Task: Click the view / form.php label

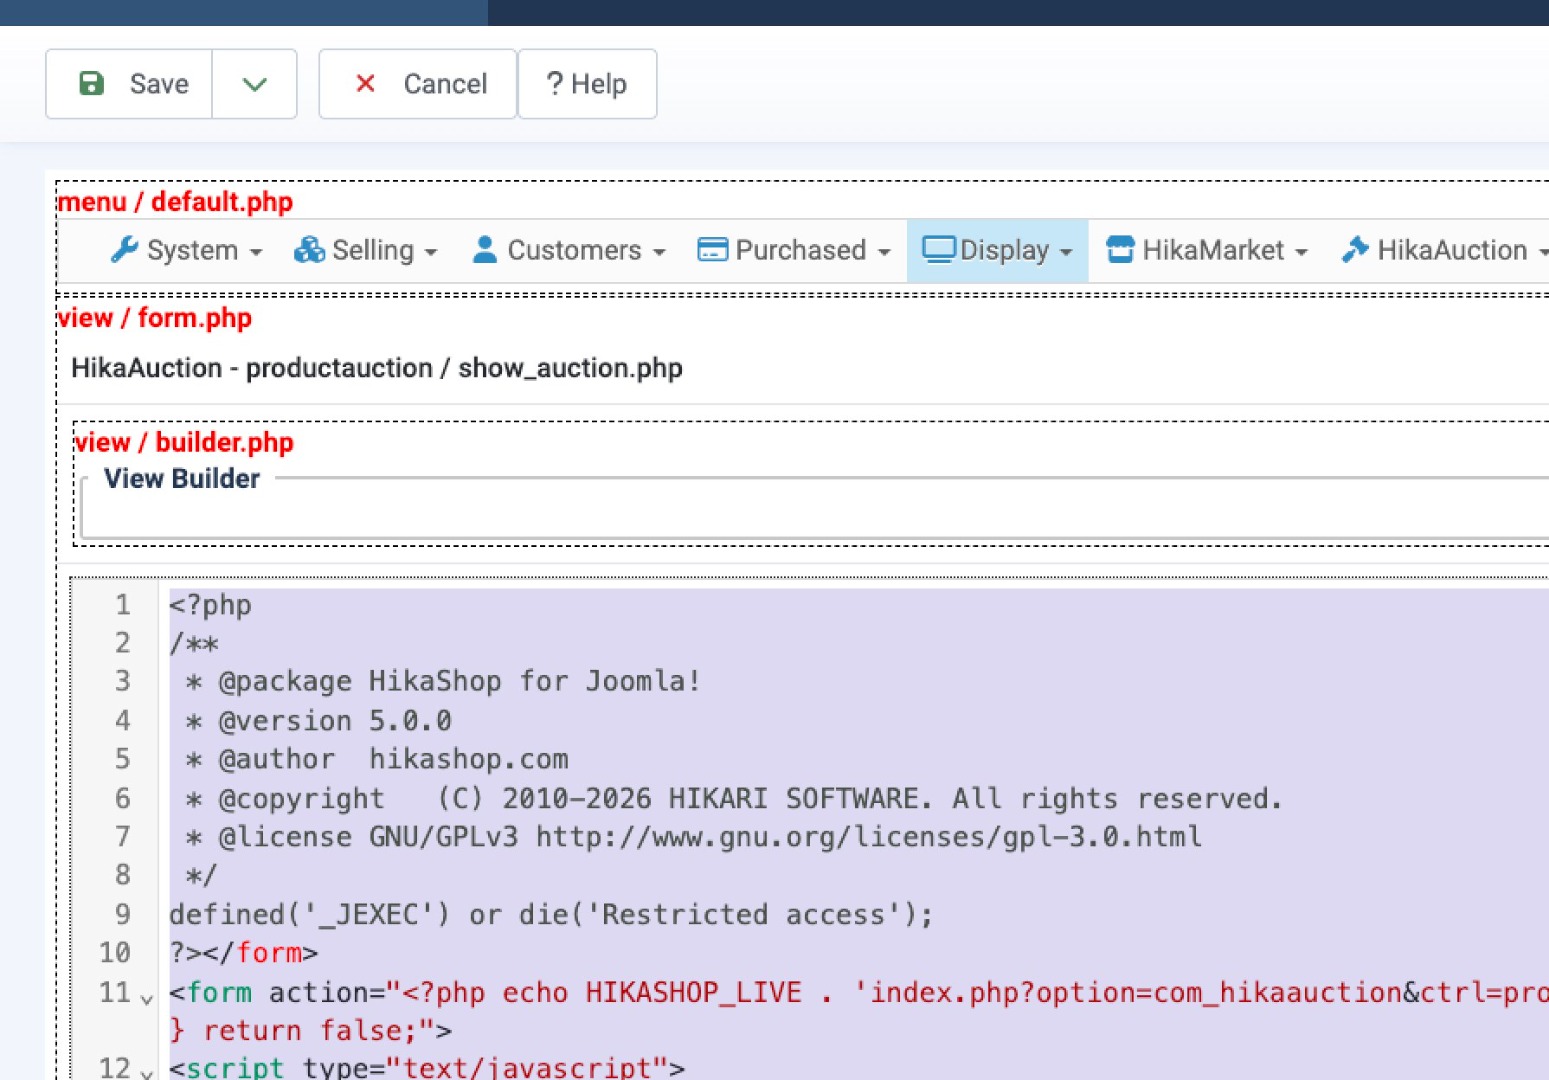Action: 155,318
